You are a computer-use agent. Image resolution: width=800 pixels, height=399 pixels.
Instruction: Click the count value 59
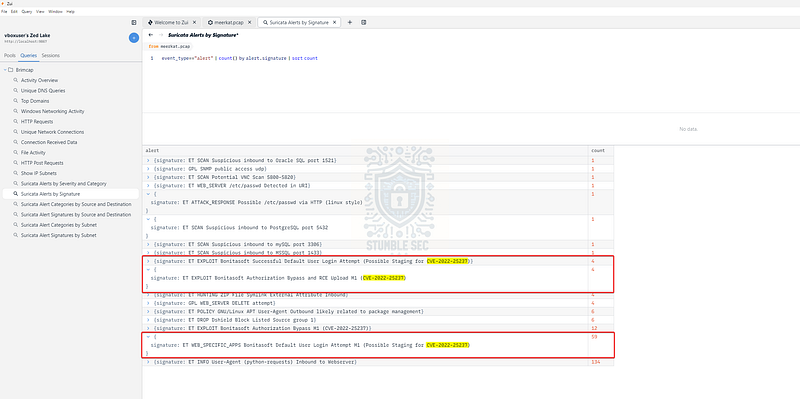[x=594, y=337]
